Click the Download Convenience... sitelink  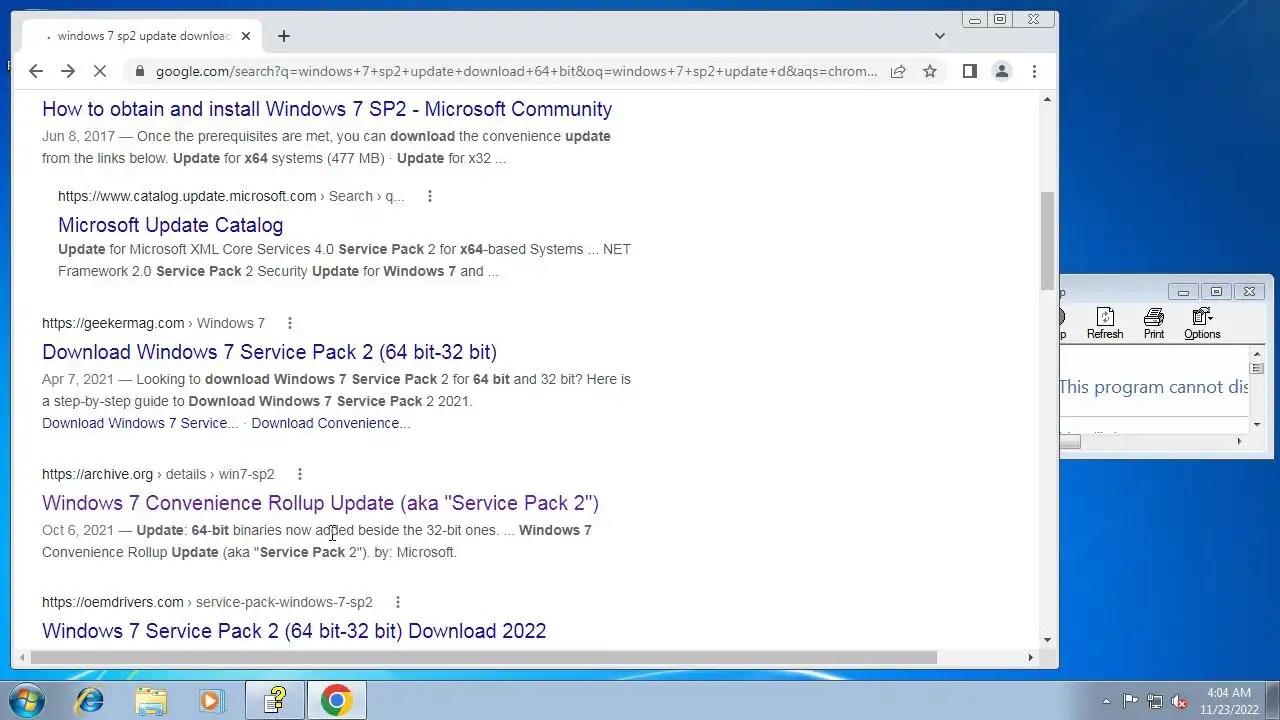click(x=331, y=423)
